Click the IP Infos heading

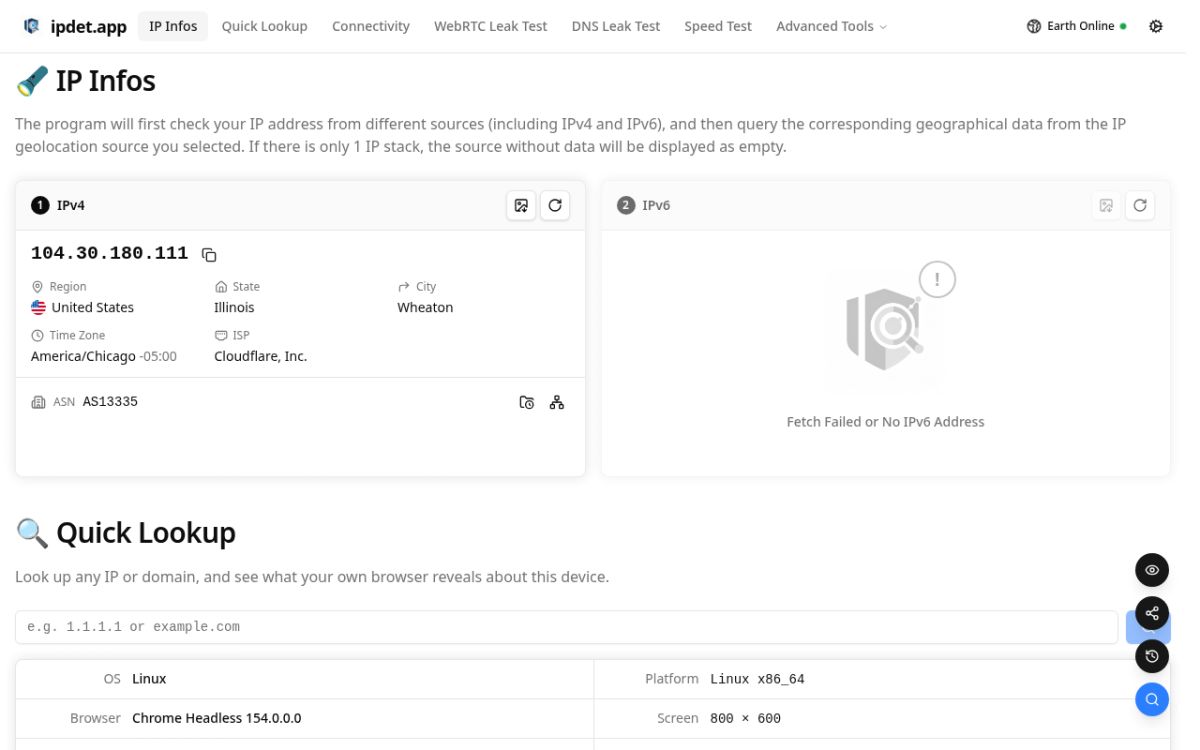click(x=106, y=80)
